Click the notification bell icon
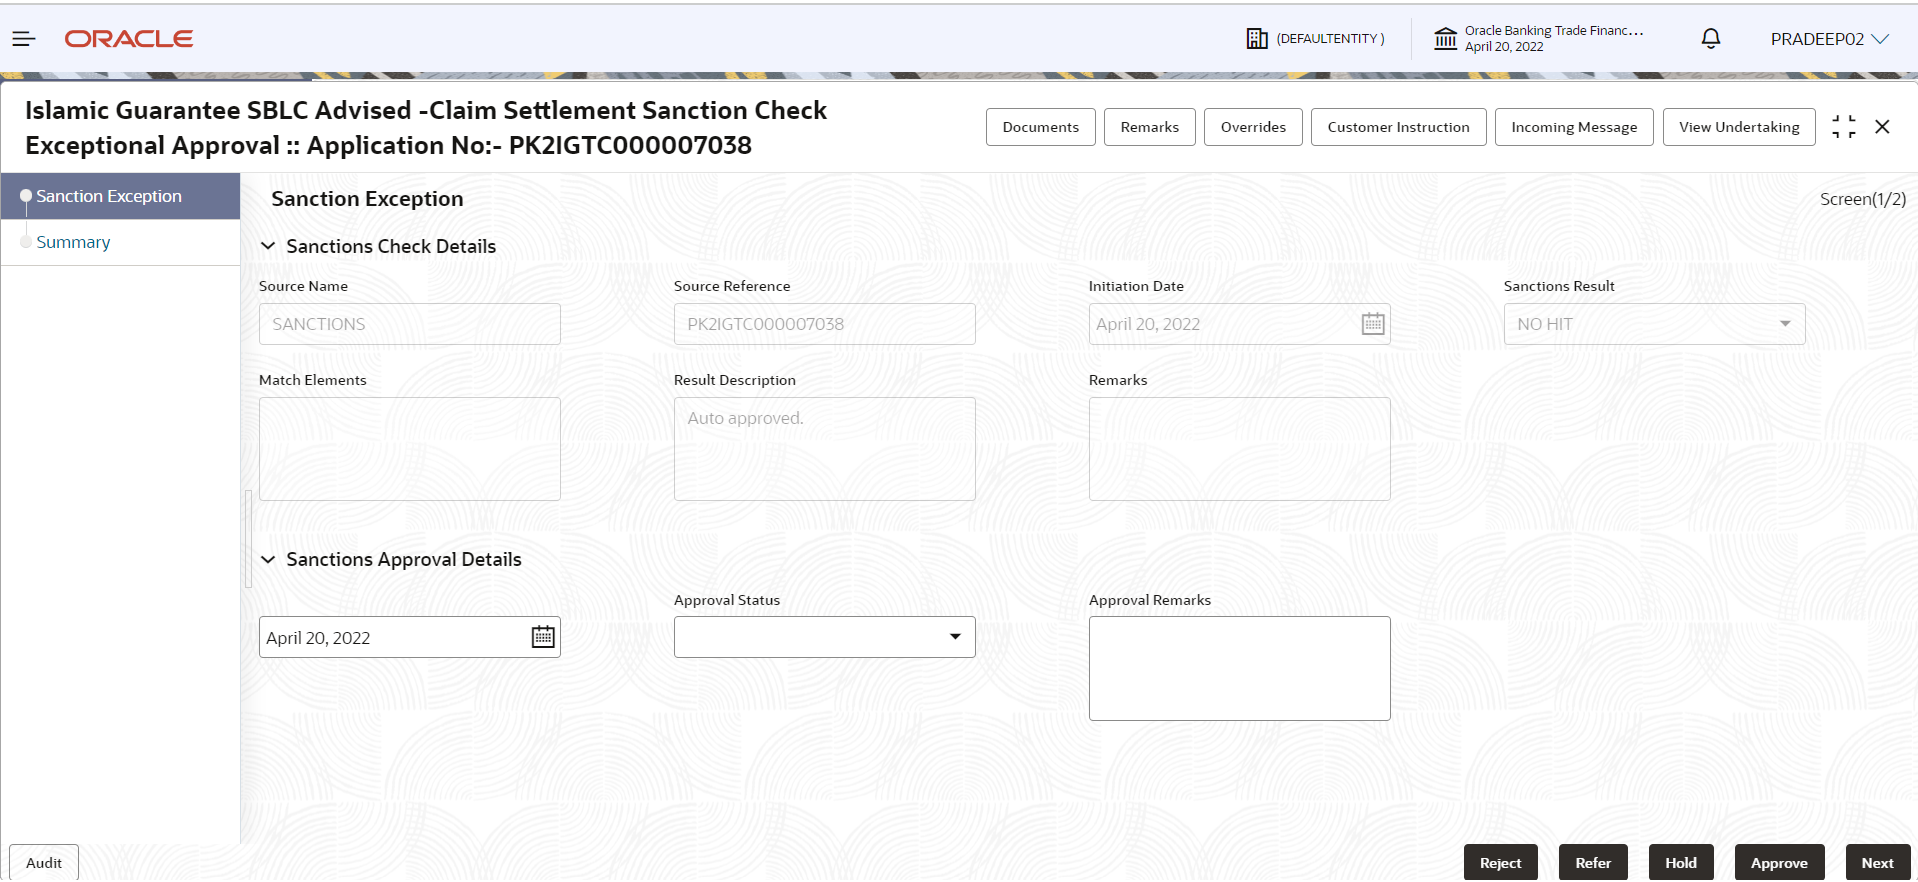The width and height of the screenshot is (1918, 882). (x=1711, y=39)
